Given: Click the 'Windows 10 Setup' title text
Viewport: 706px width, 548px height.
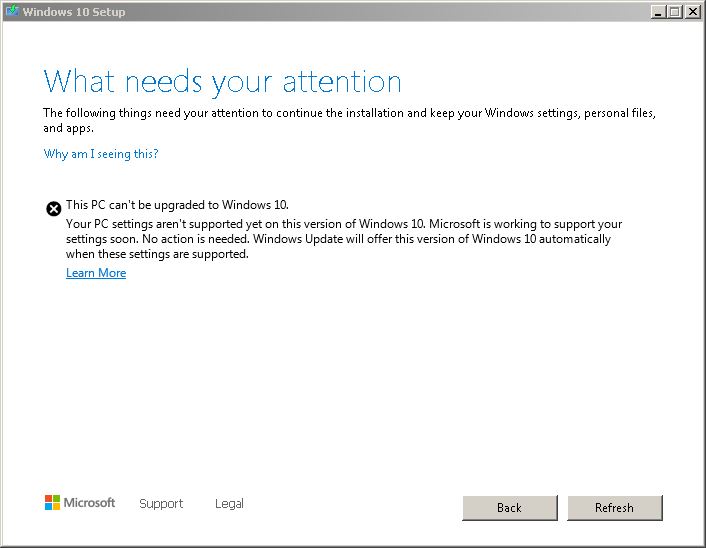Looking at the screenshot, I should (x=74, y=12).
